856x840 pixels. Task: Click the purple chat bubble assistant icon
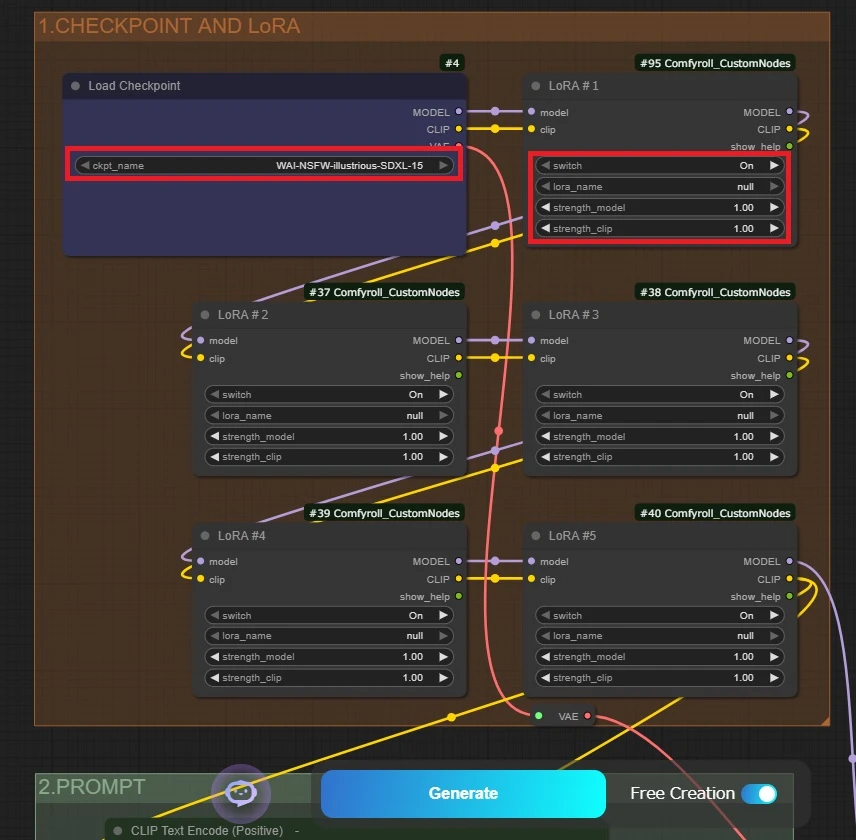(x=240, y=793)
